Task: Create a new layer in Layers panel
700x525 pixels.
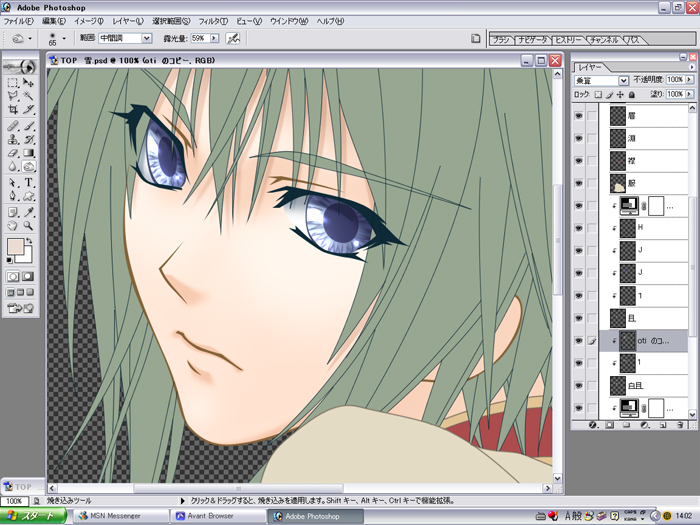Action: click(662, 425)
